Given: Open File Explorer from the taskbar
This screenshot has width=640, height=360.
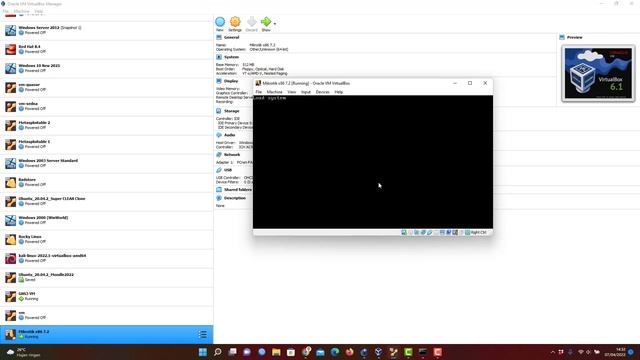Looking at the screenshot, I should click(276, 352).
